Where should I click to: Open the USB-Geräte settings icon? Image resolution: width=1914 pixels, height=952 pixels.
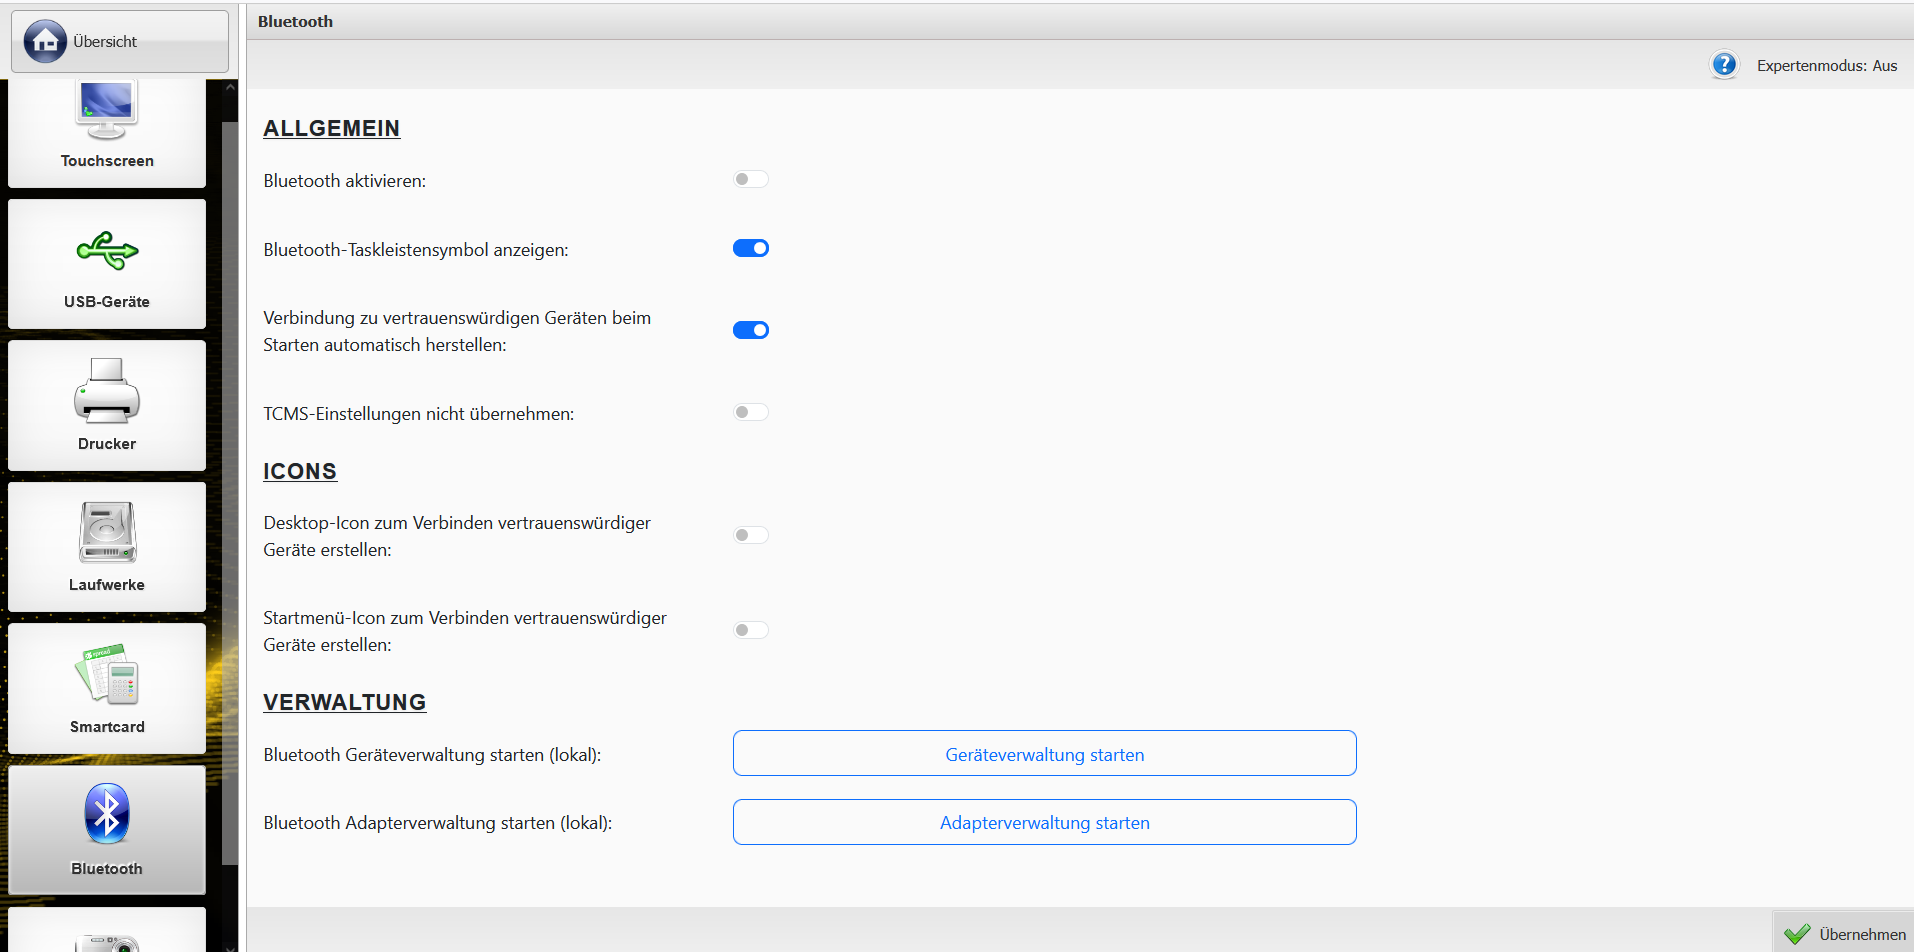(107, 264)
